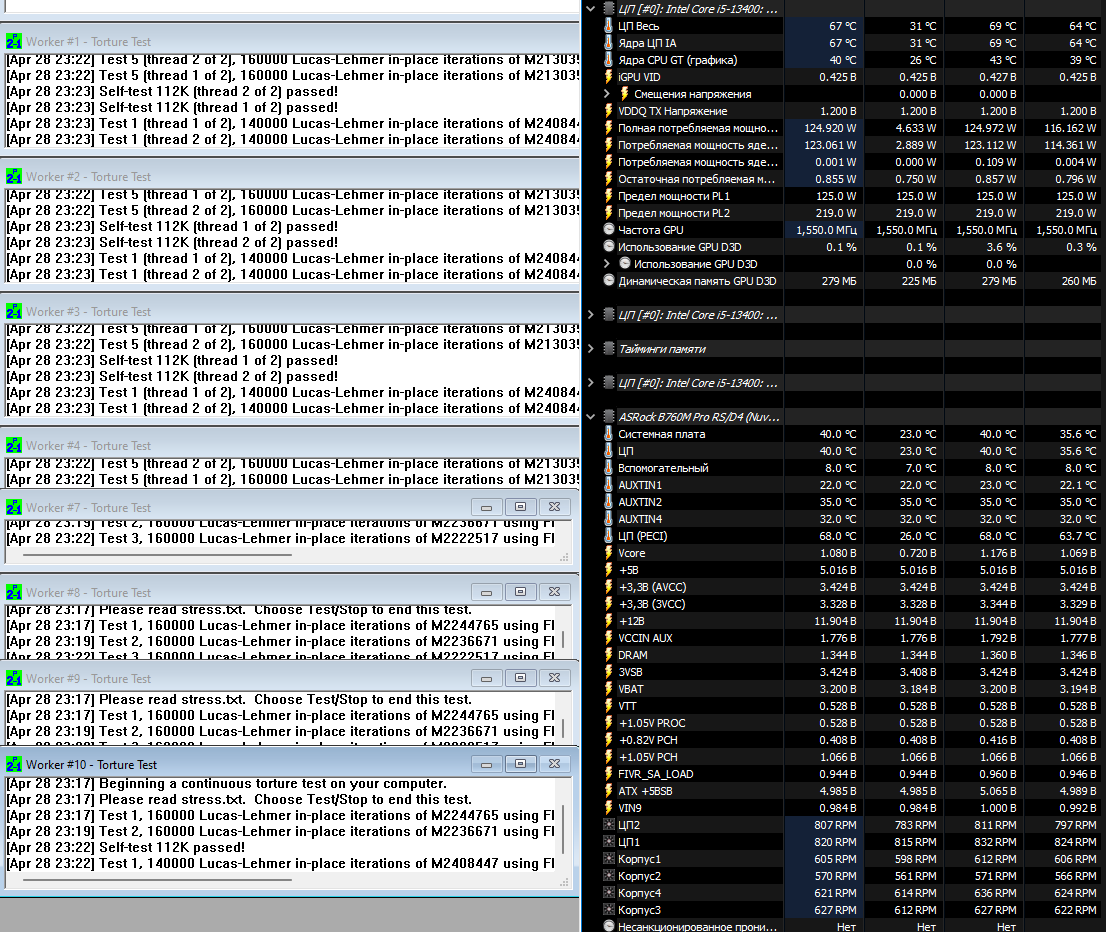The image size is (1106, 932).
Task: Expand third ЦП [#0] Intel Core i5-13400 group
Action: click(591, 382)
